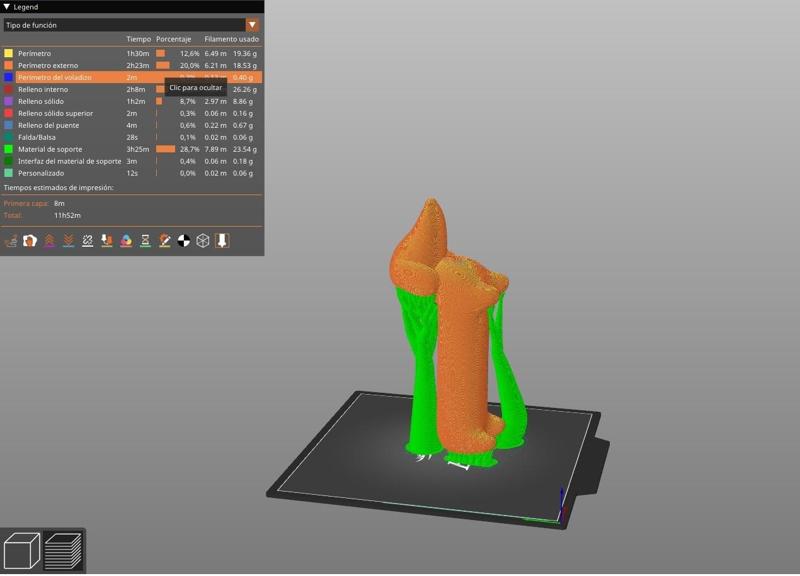Viewport: 800px width, 576px height.
Task: Click the XYZ axis gizmo on bed corner
Action: click(561, 505)
